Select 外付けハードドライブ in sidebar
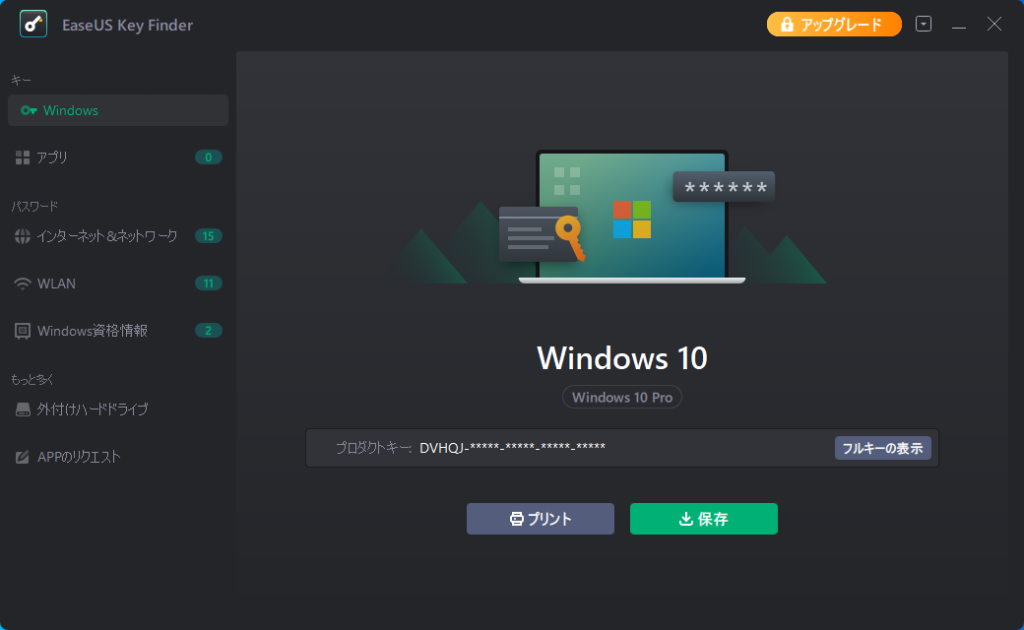The height and width of the screenshot is (630, 1024). (118, 409)
